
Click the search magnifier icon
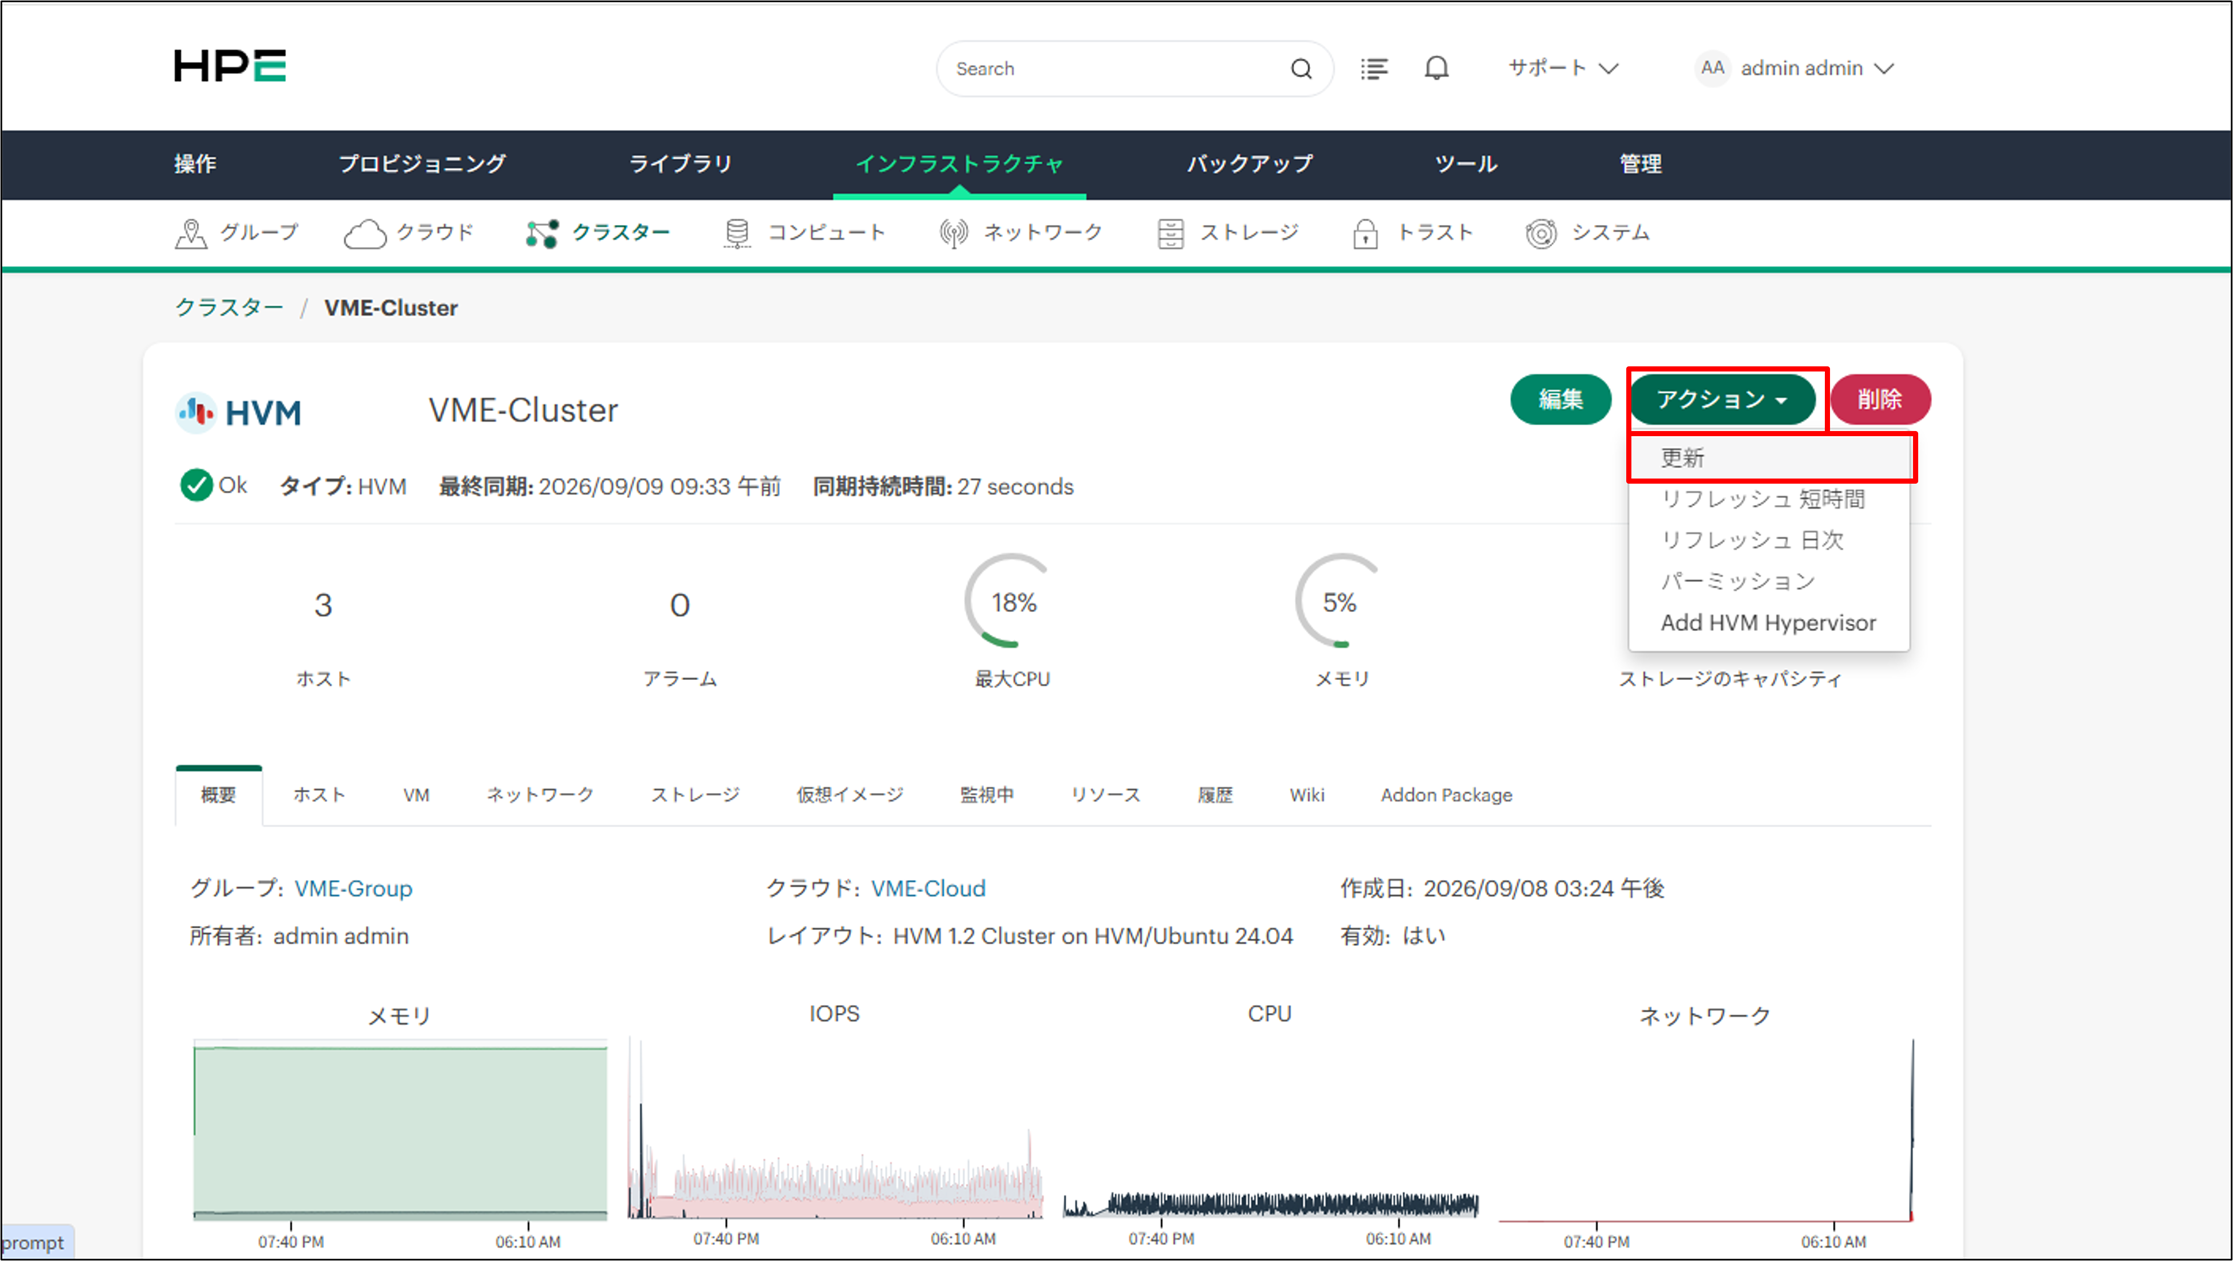click(x=1301, y=68)
